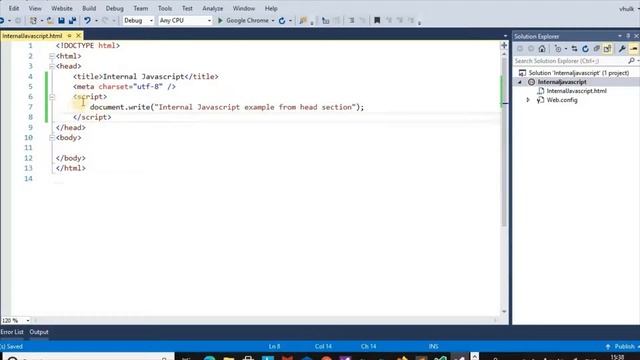Image resolution: width=640 pixels, height=360 pixels.
Task: Click the split editor handle above scrollbar
Action: [504, 45]
